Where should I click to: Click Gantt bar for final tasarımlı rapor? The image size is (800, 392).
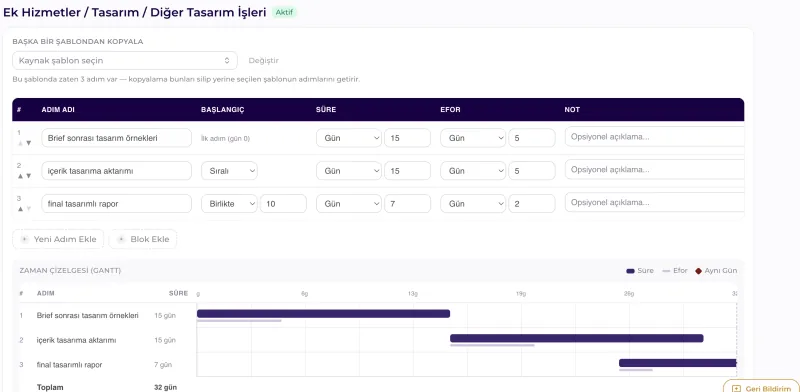point(678,363)
